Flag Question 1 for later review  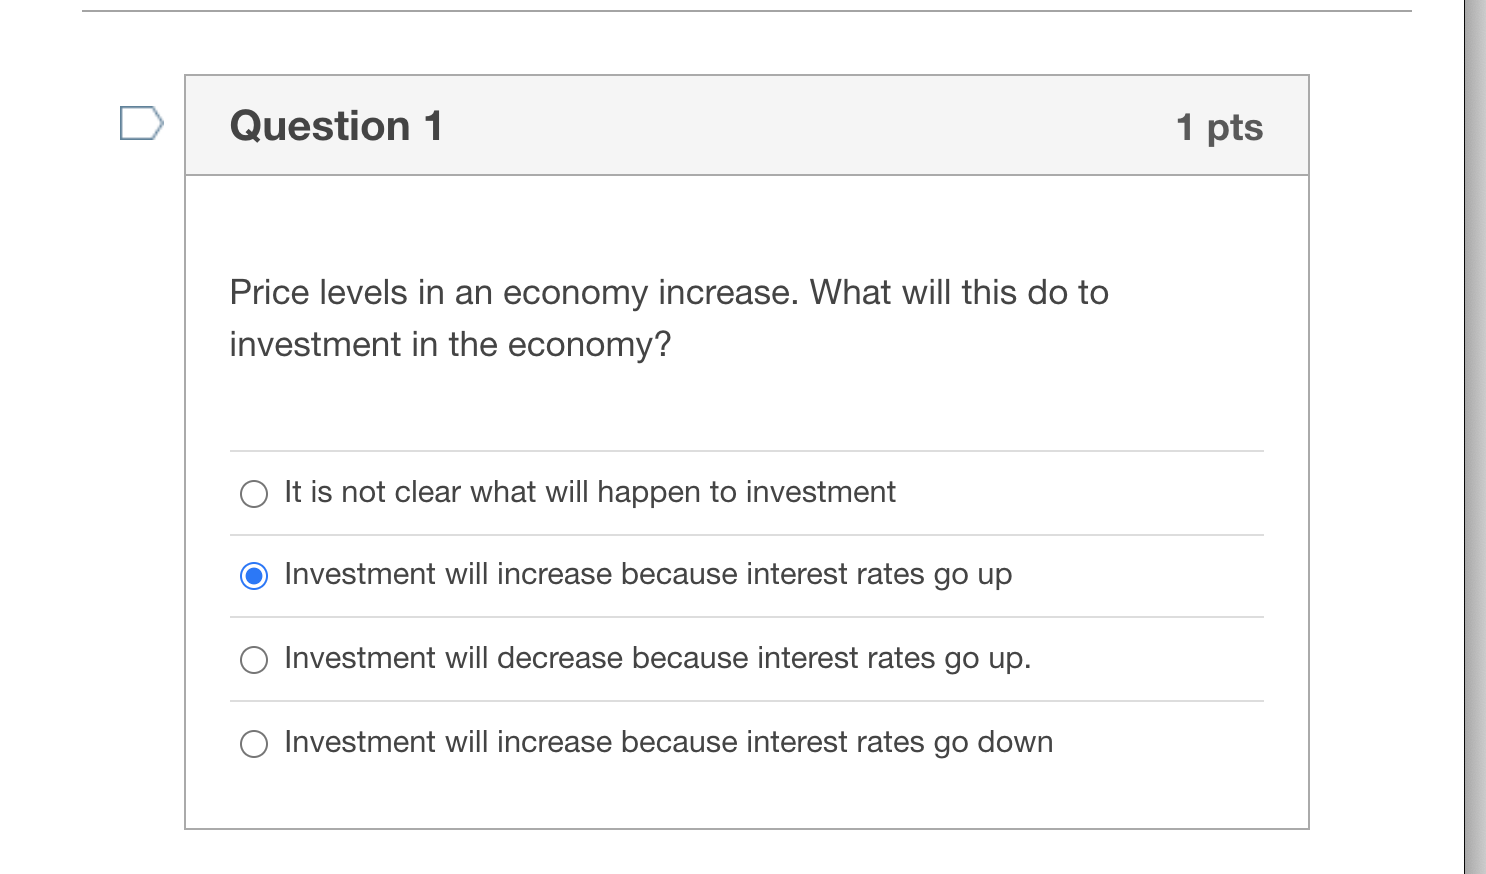point(142,123)
